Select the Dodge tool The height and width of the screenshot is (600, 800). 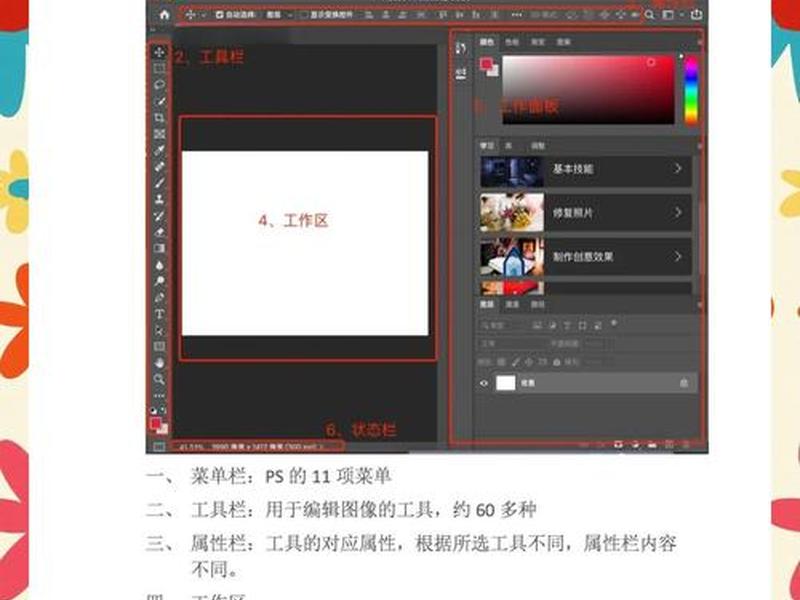pos(159,281)
